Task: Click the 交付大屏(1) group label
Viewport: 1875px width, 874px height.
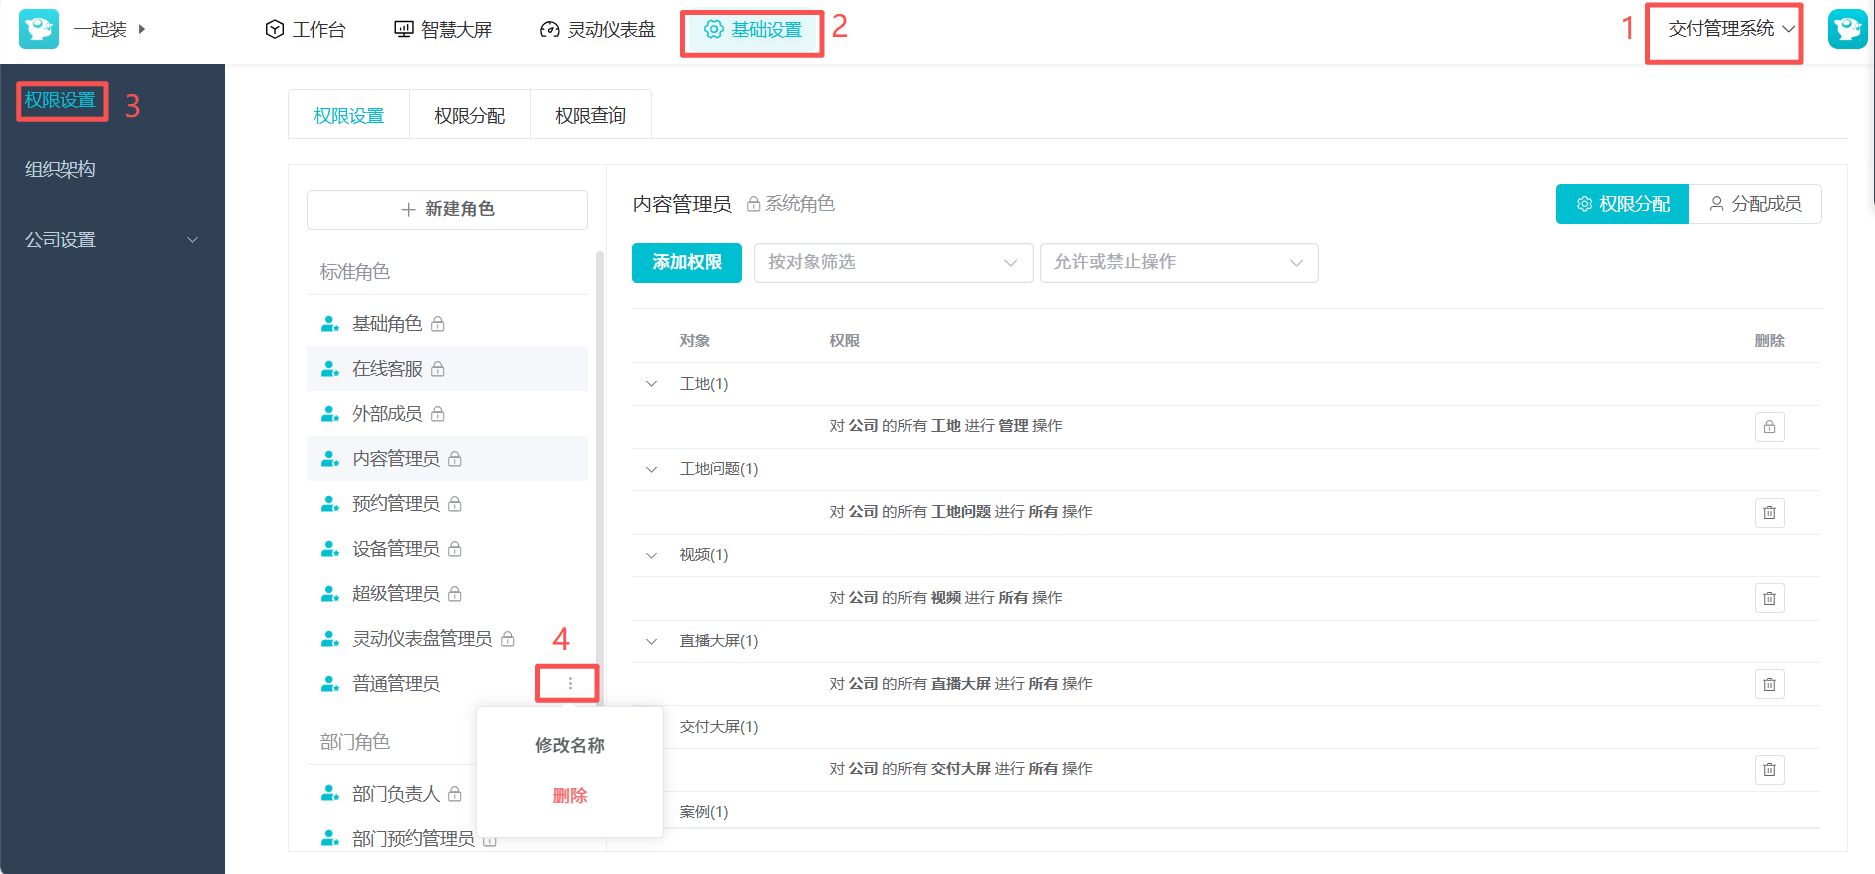Action: [x=719, y=727]
